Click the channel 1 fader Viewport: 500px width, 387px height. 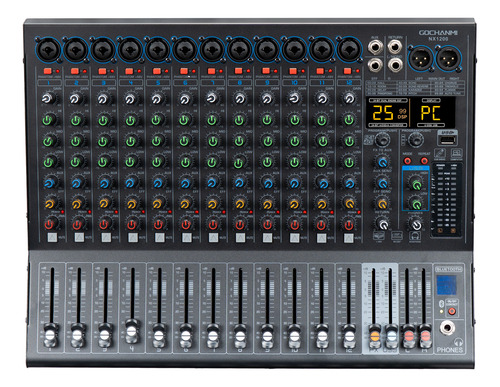[51, 334]
